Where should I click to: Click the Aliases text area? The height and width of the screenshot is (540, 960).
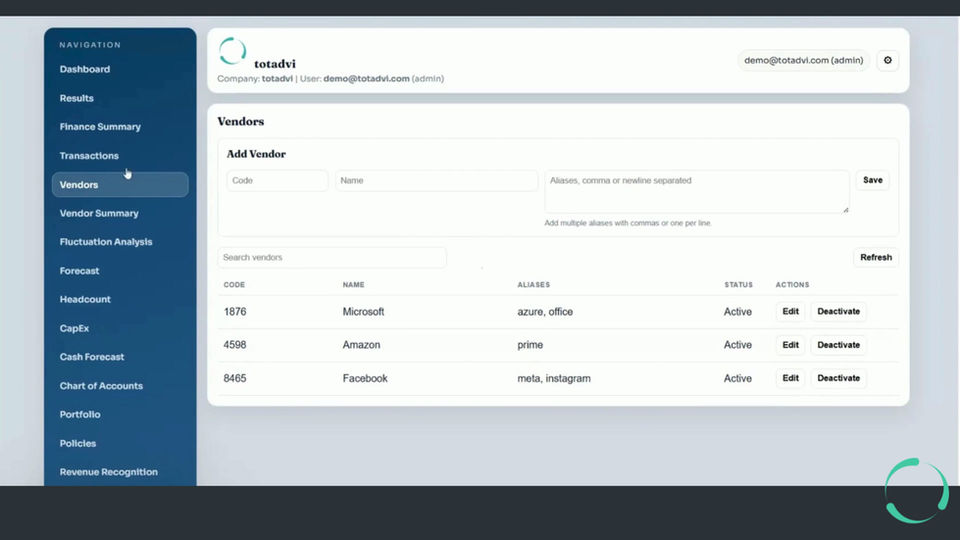[697, 192]
